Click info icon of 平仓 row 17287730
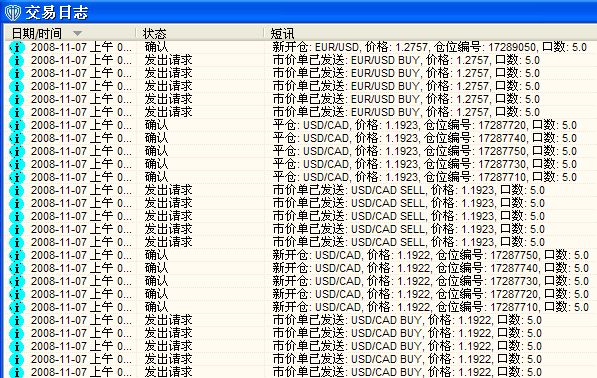The height and width of the screenshot is (378, 597). click(16, 164)
